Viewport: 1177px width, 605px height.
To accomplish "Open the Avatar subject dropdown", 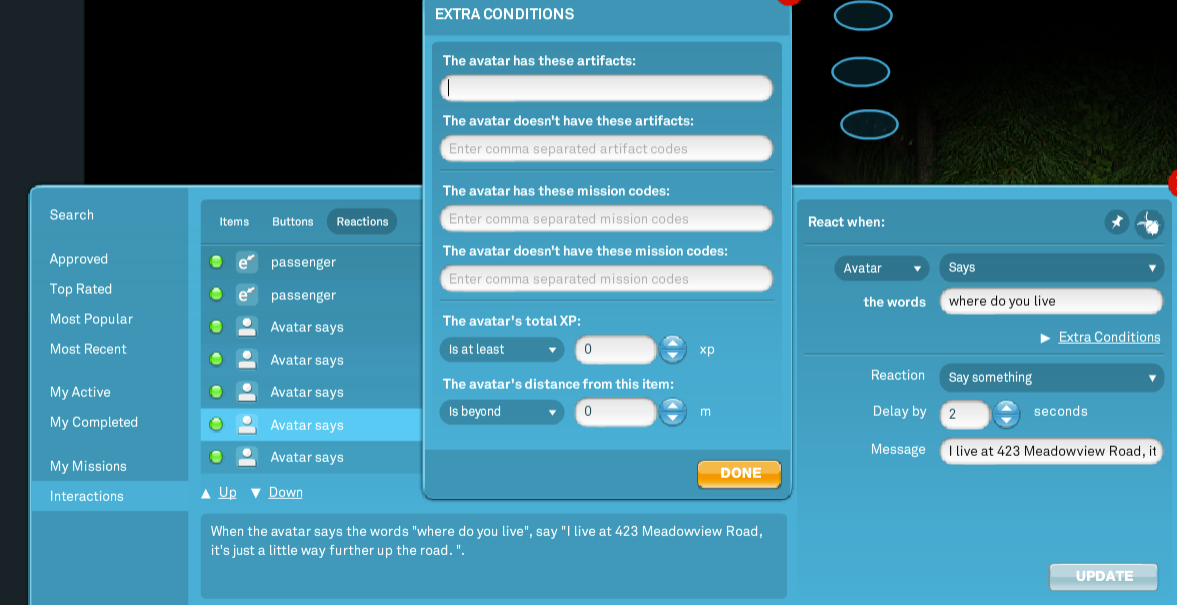I will 882,268.
